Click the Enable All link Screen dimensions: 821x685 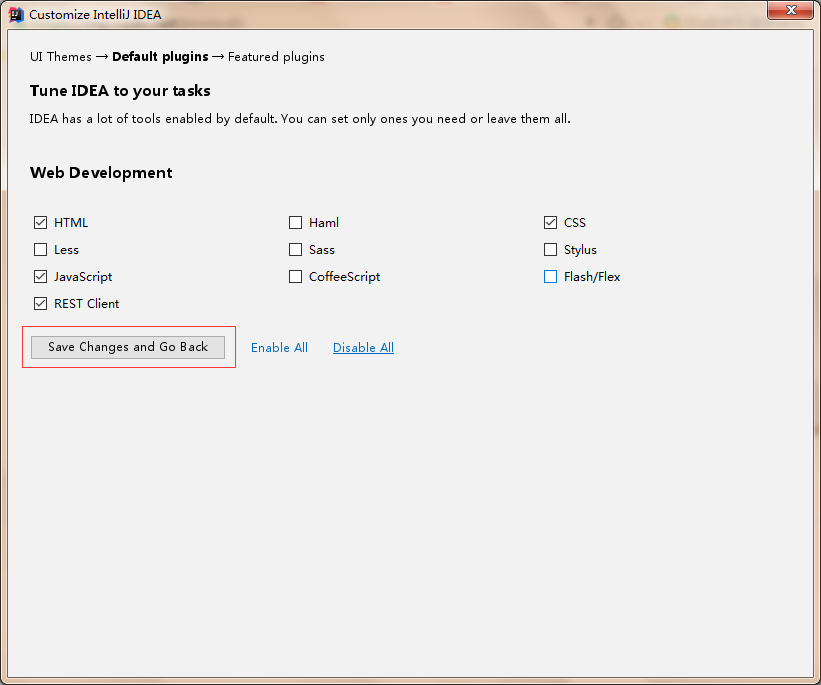coord(279,348)
